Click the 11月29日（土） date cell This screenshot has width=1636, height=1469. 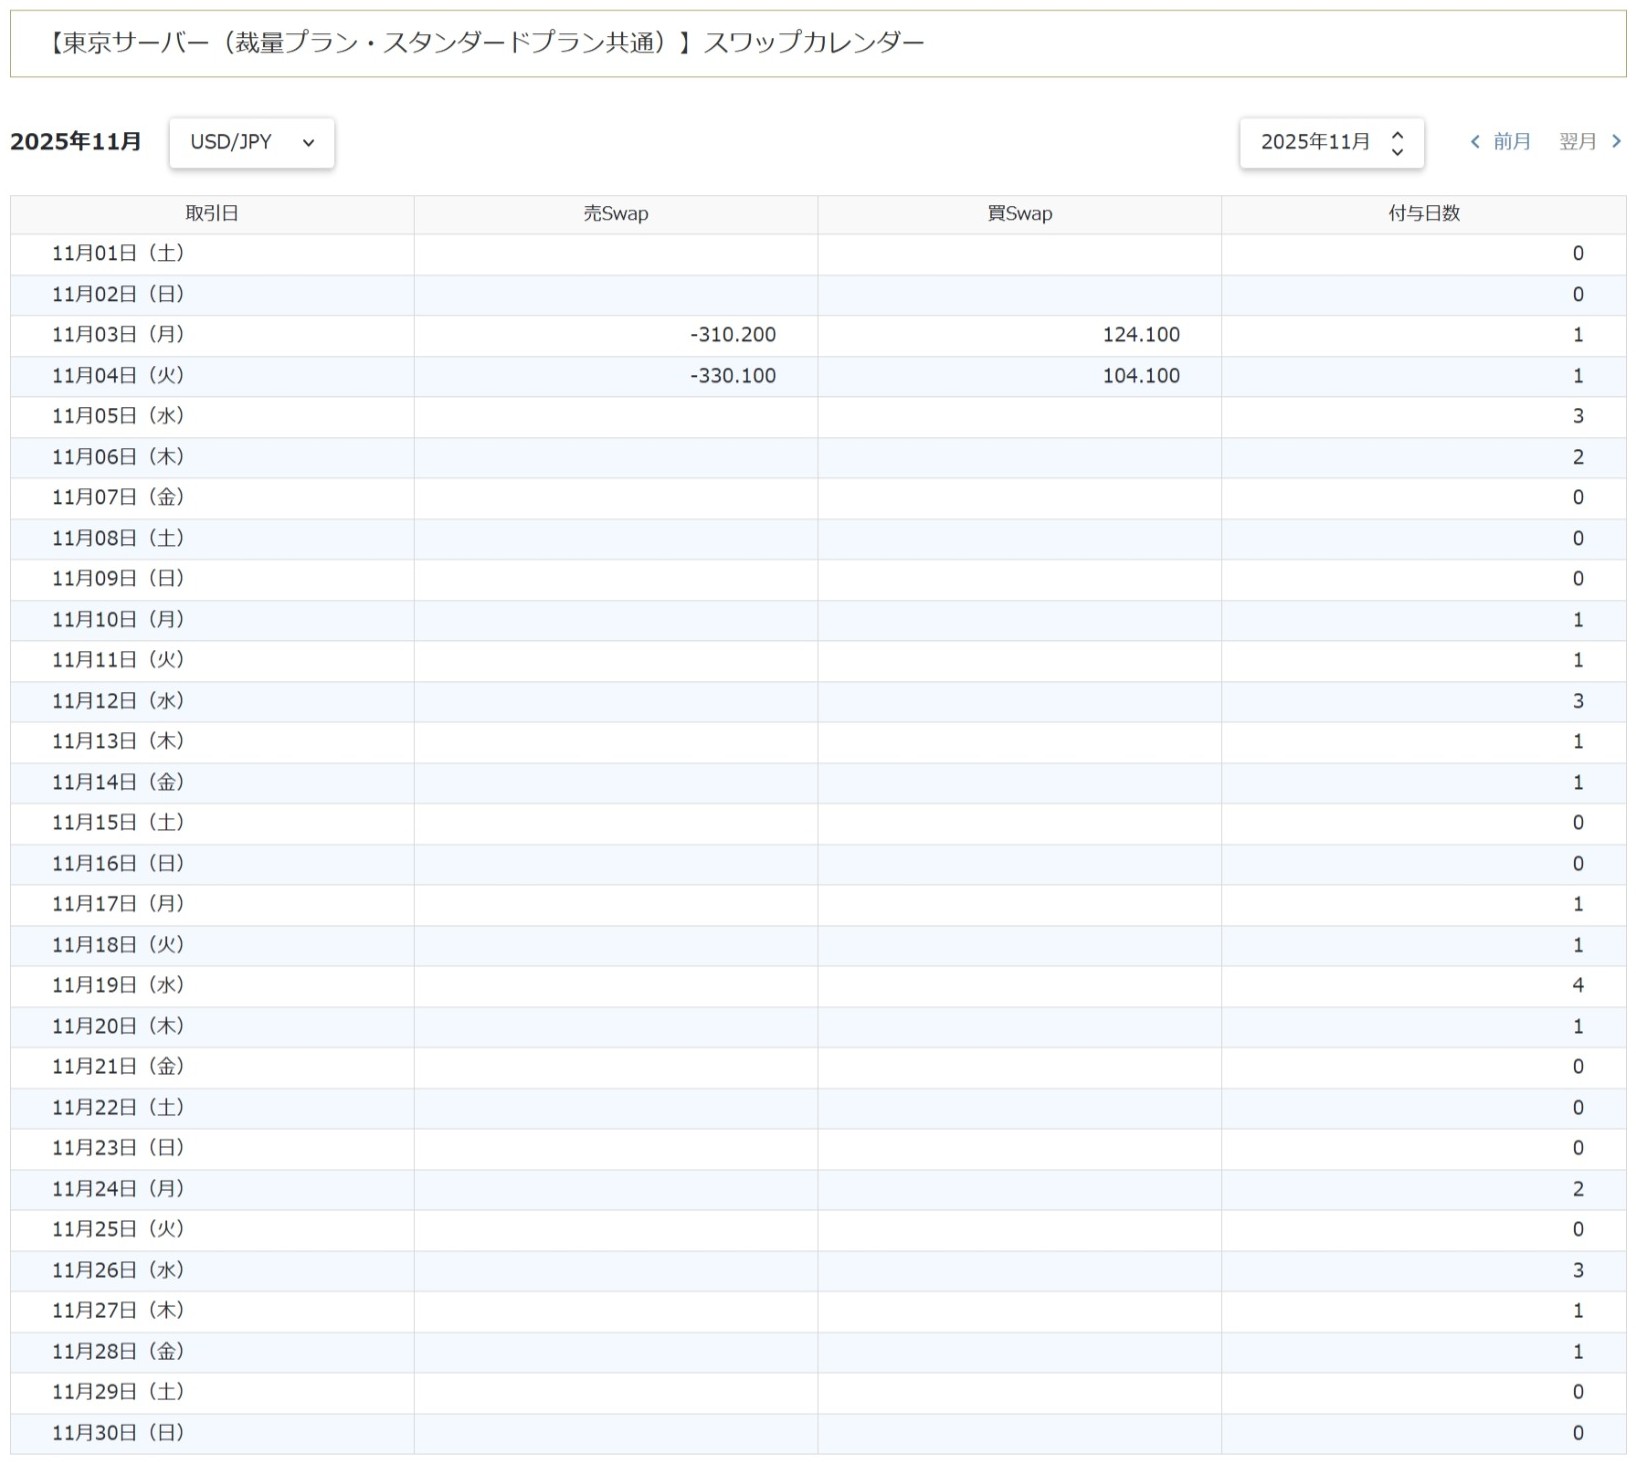click(x=212, y=1392)
